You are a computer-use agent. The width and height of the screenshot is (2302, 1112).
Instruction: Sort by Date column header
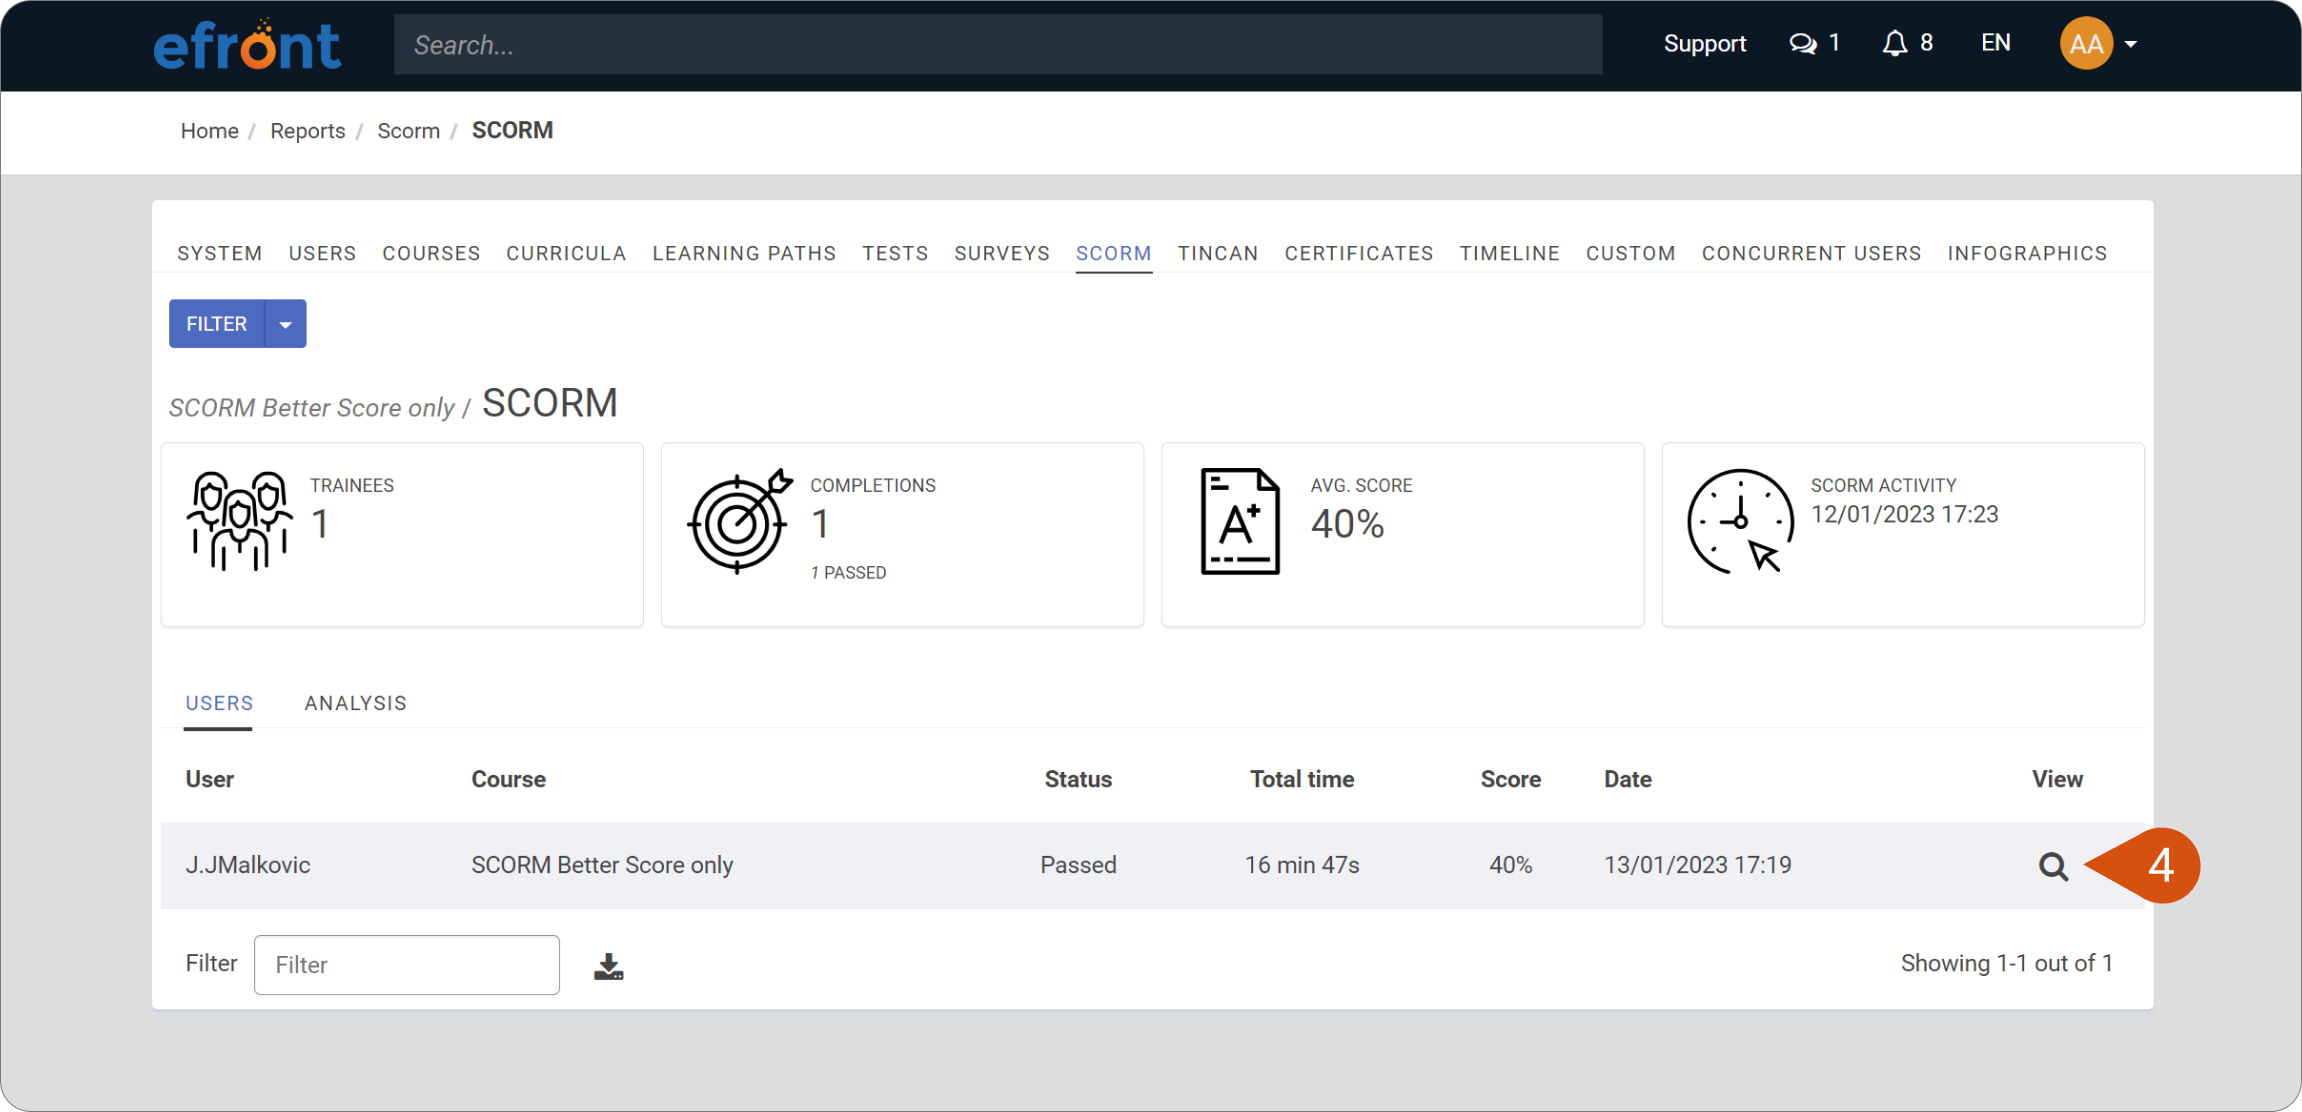(x=1627, y=779)
